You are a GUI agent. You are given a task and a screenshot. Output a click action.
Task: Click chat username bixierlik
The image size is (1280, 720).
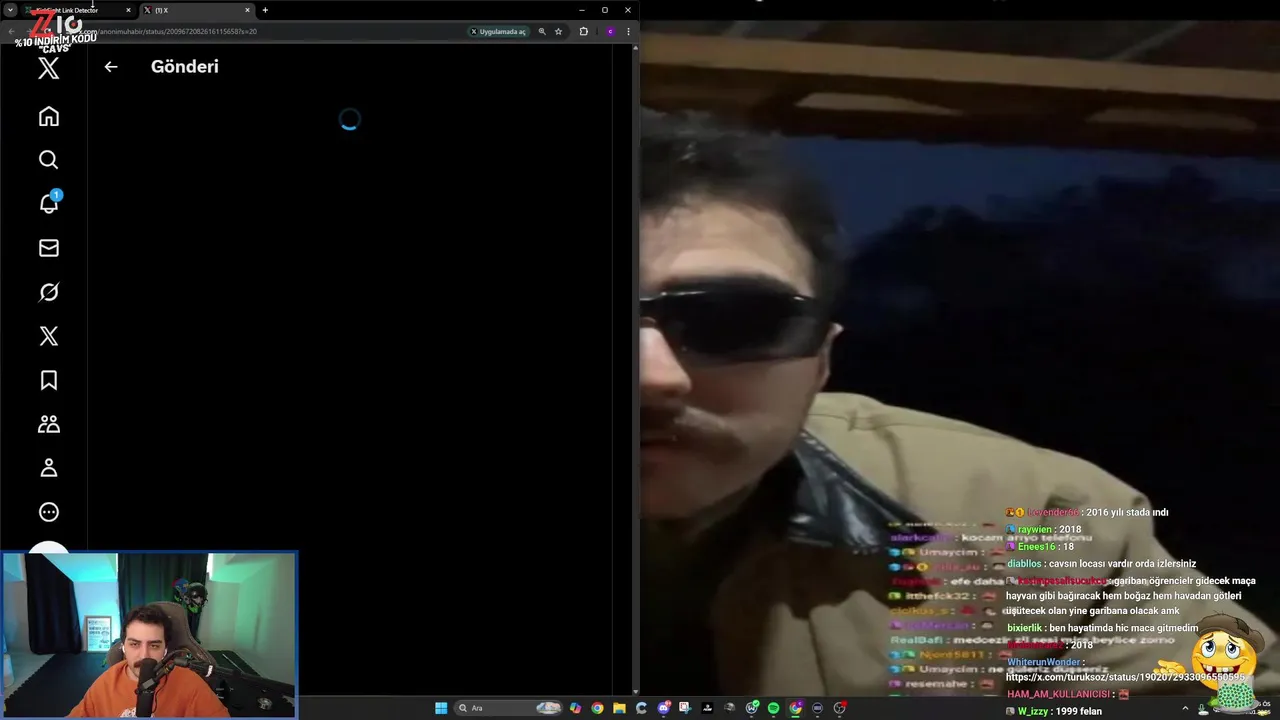(x=1025, y=628)
